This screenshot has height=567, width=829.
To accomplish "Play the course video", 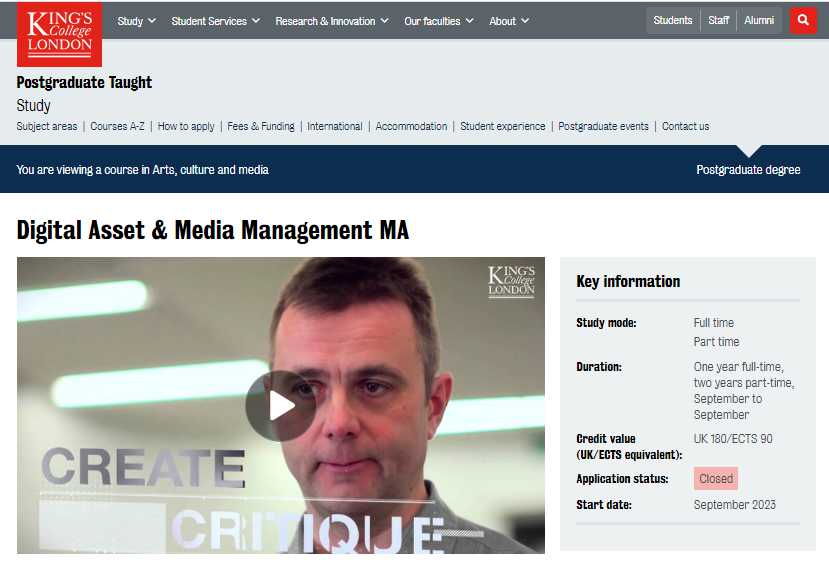I will (281, 405).
